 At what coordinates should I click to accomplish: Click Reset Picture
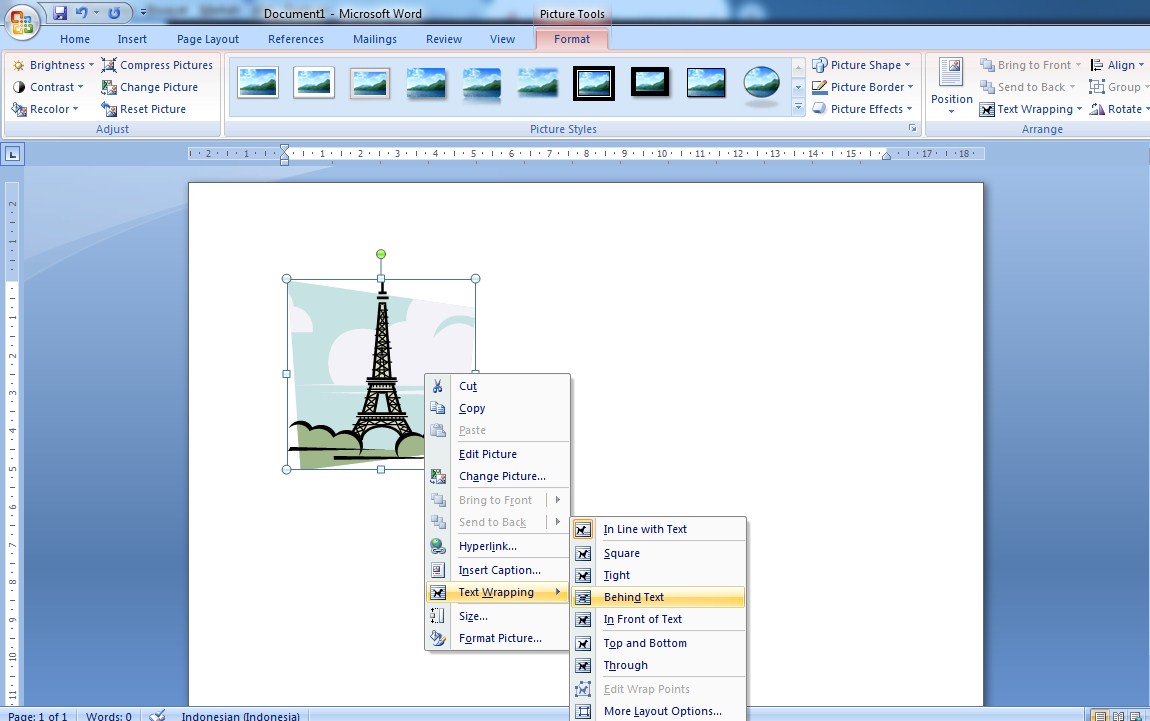[x=144, y=109]
